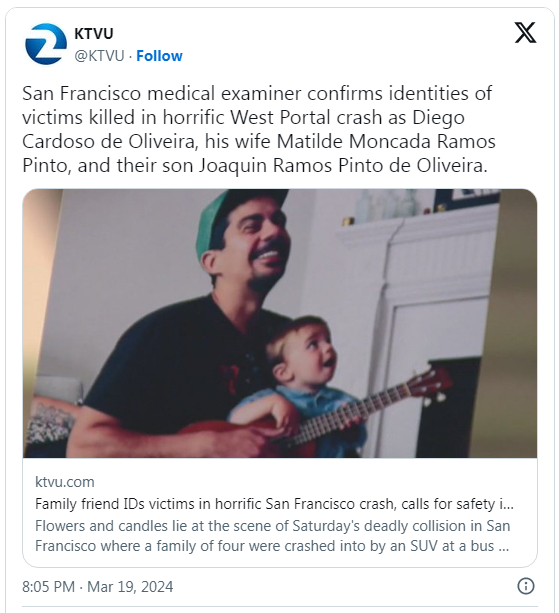Open the 8:05 PM timestamp

48,587
